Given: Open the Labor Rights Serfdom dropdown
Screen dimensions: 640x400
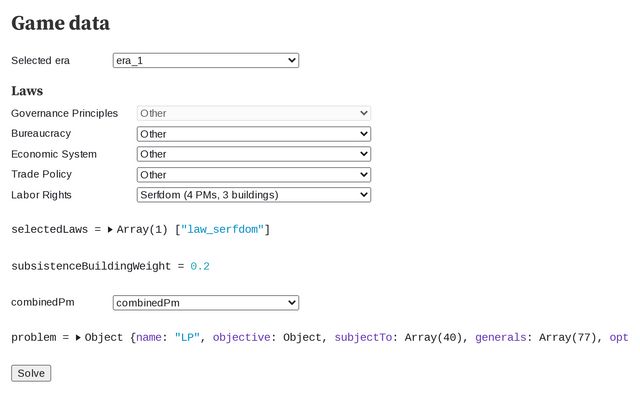Looking at the screenshot, I should (253, 194).
